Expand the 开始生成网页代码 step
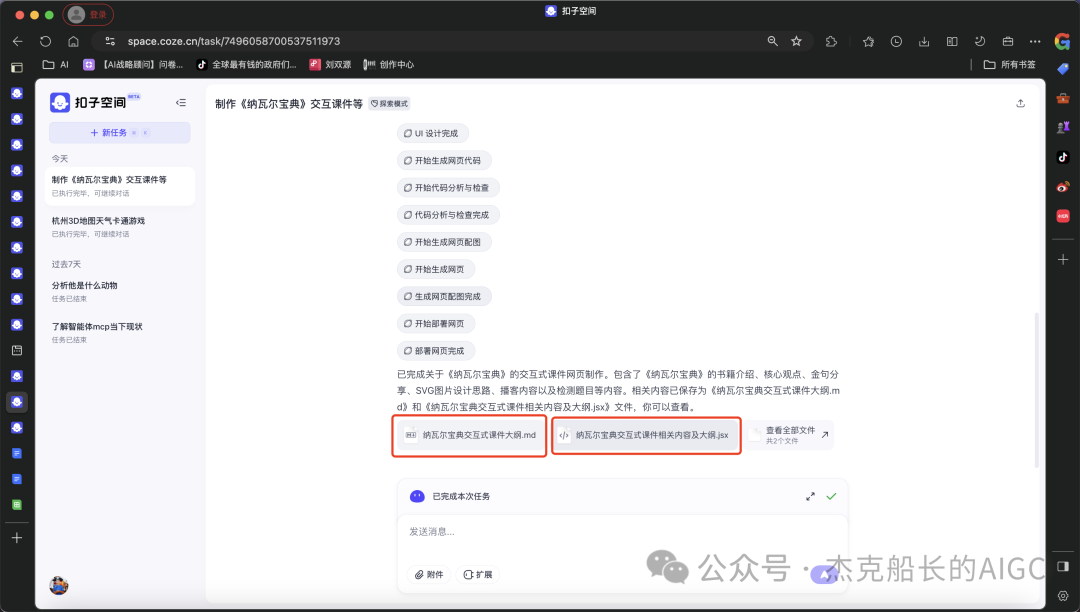 444,160
